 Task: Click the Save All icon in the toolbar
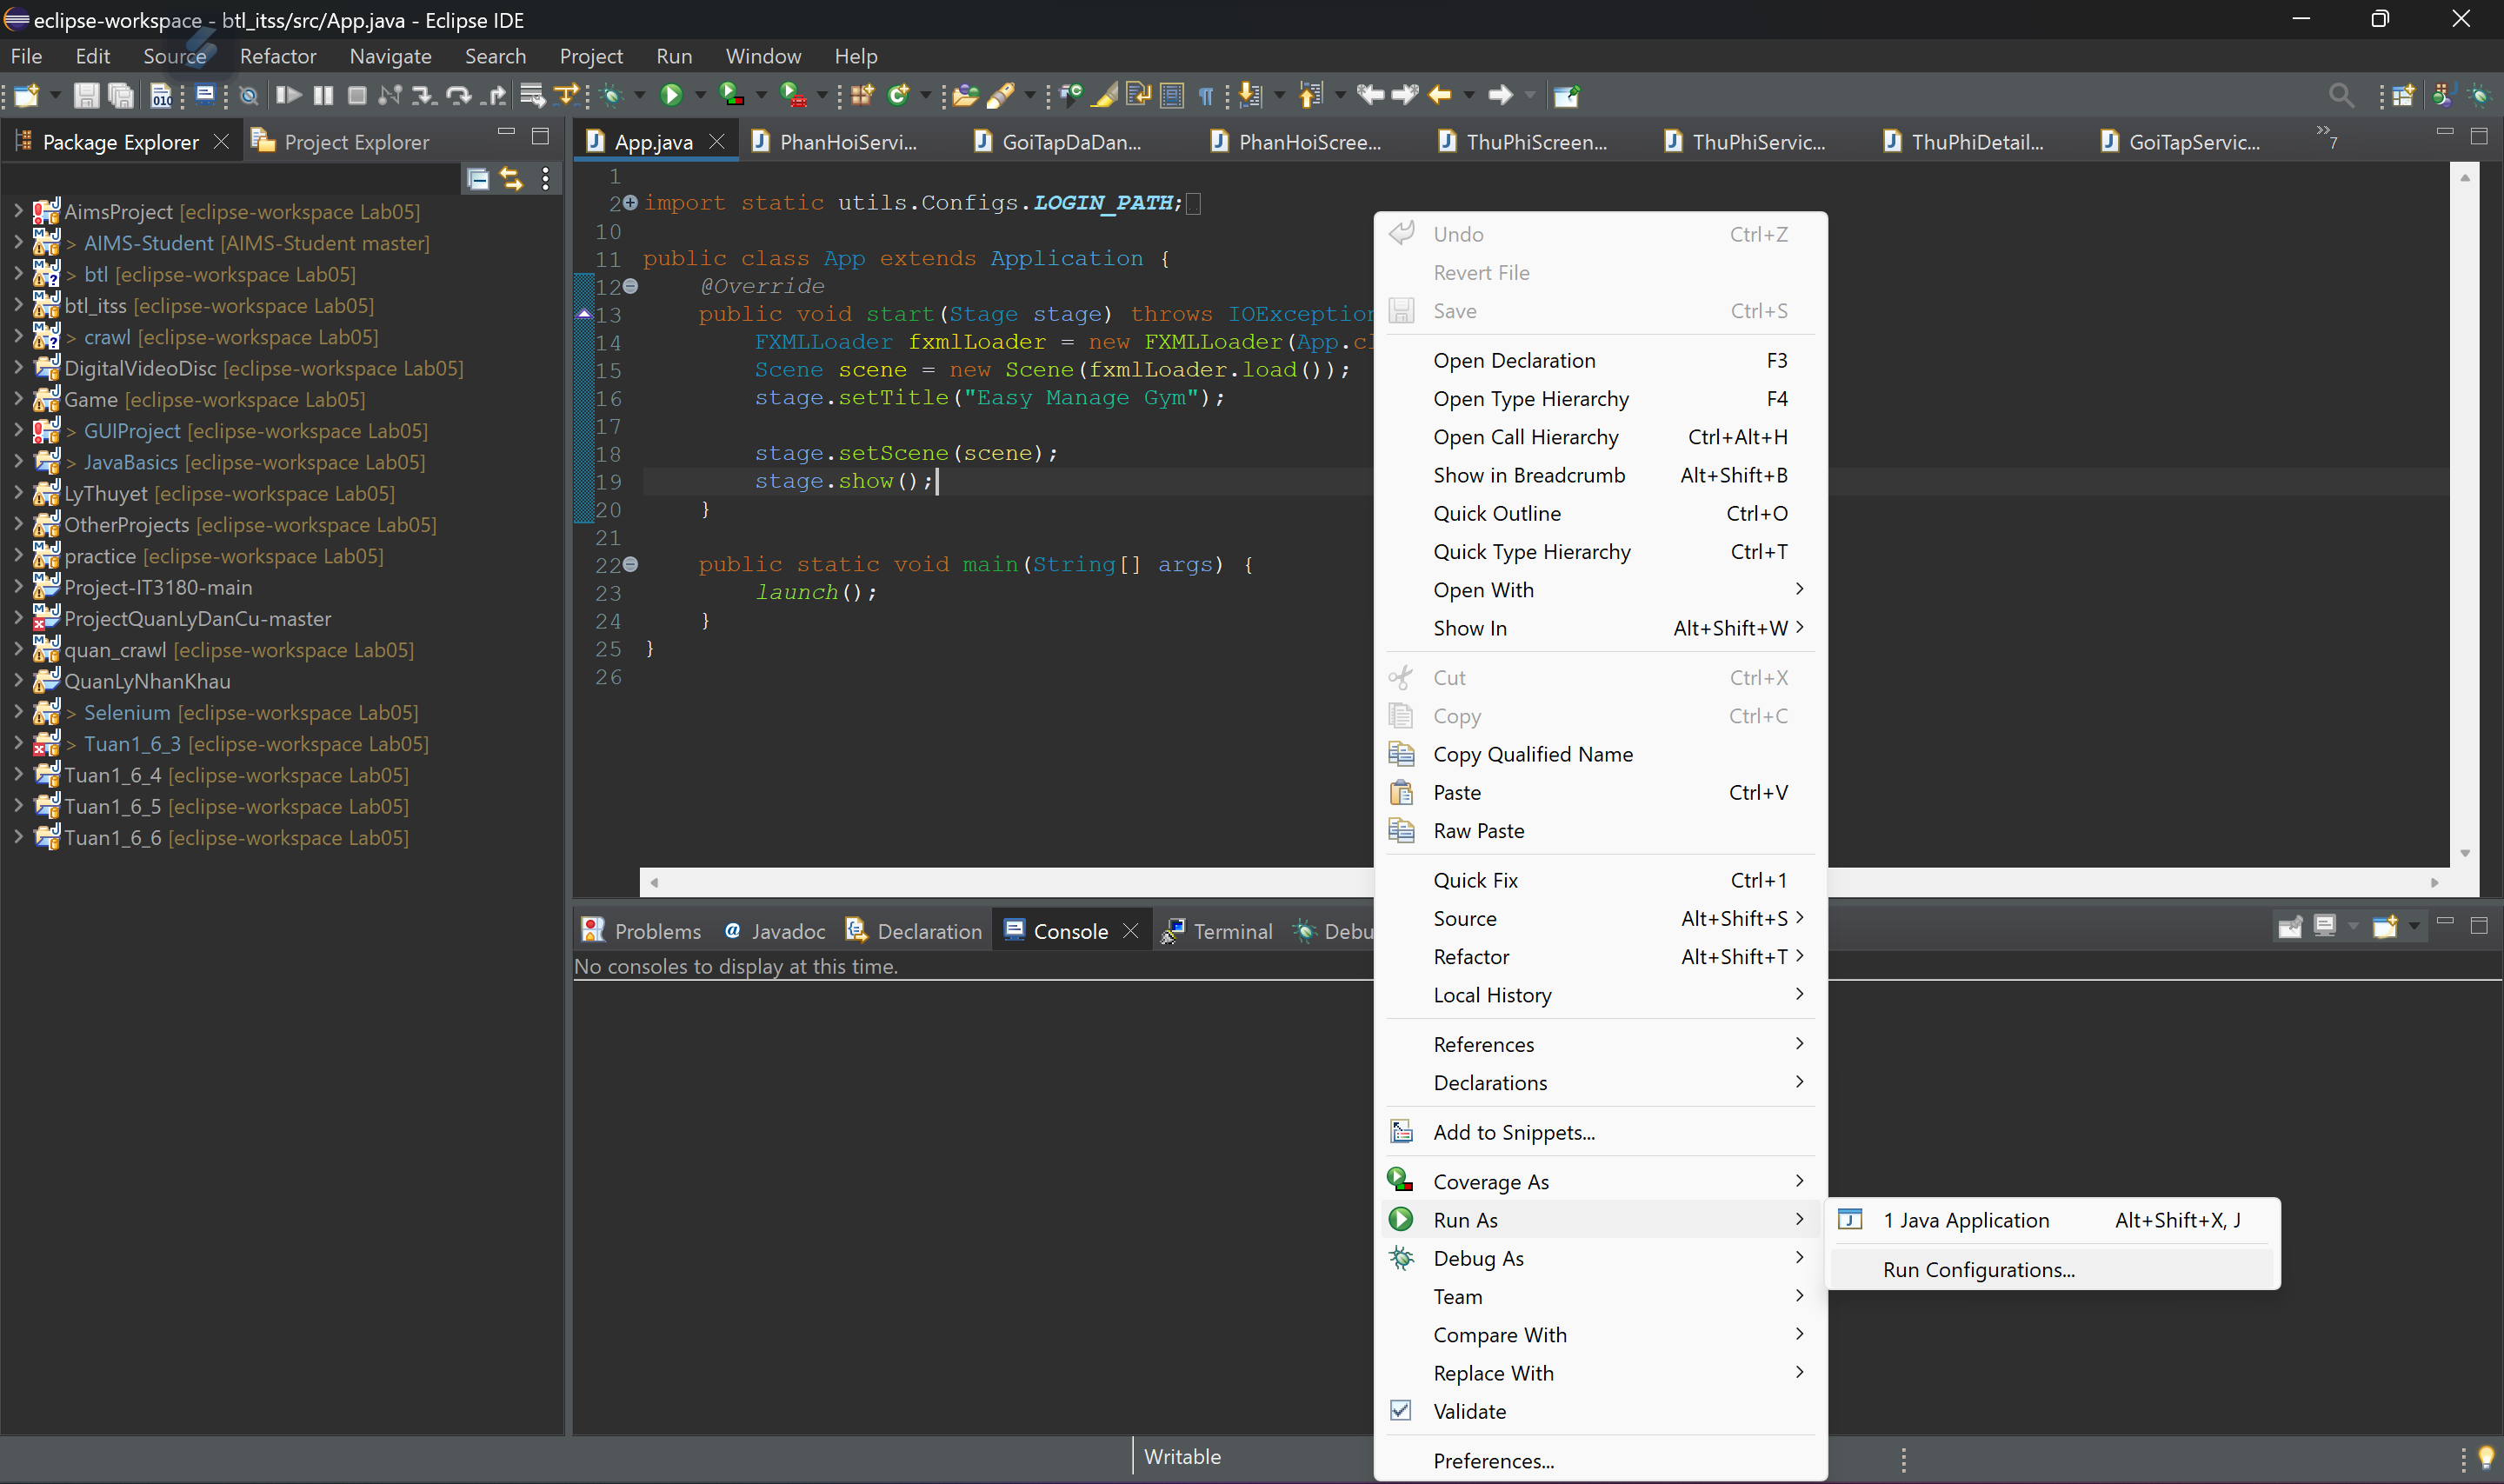(121, 95)
